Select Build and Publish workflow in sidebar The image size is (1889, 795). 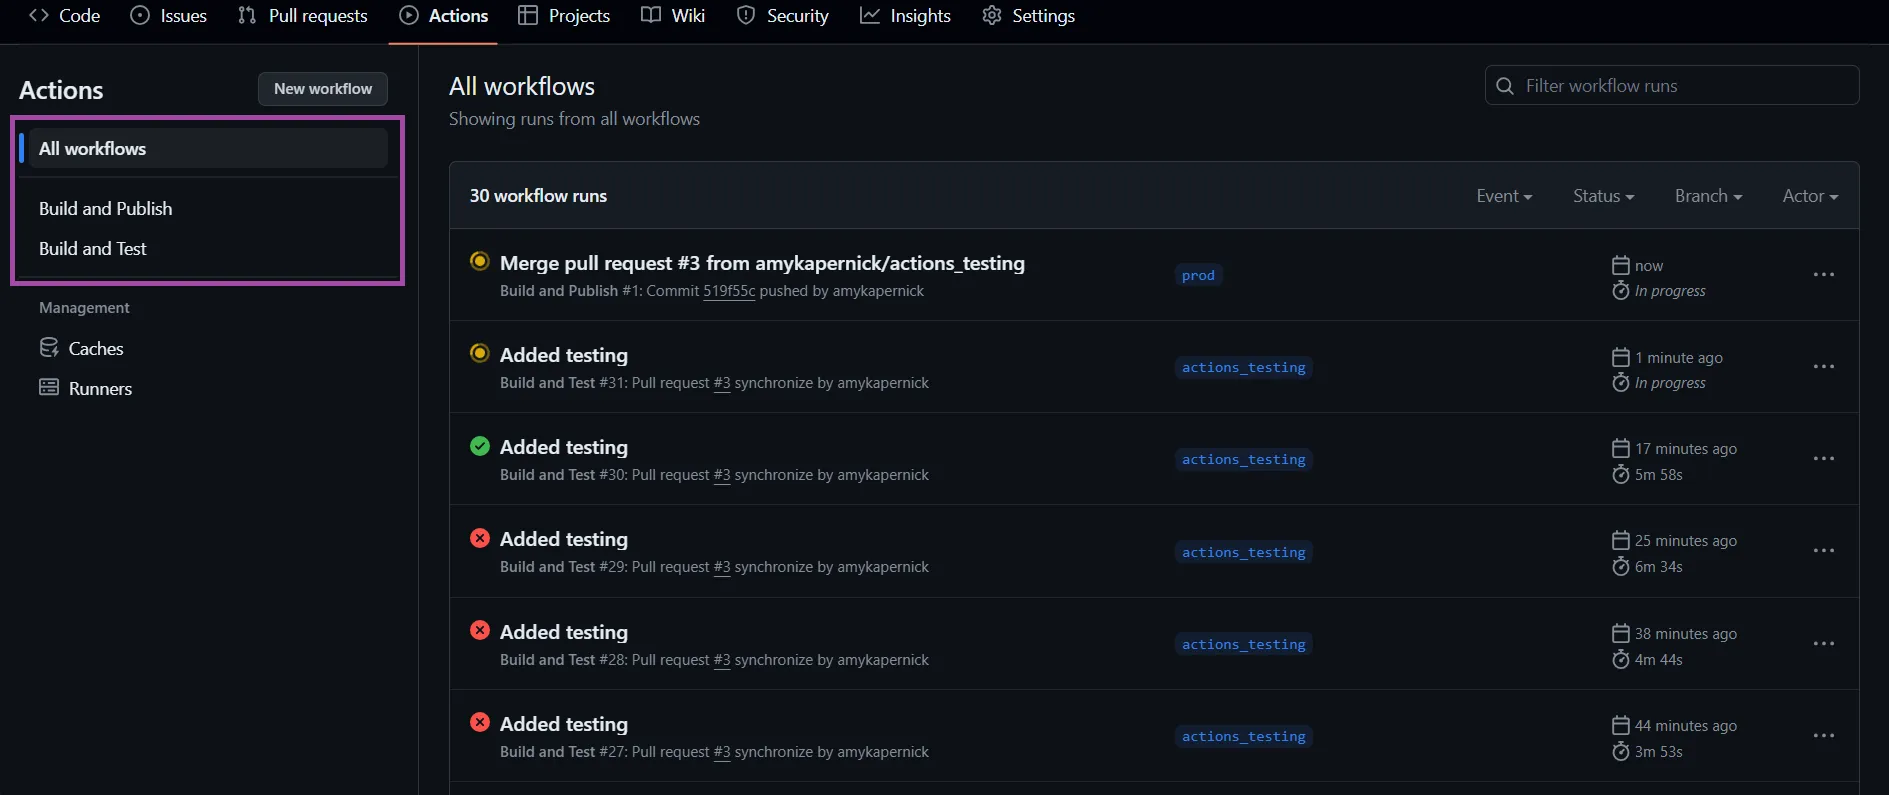[x=106, y=208]
